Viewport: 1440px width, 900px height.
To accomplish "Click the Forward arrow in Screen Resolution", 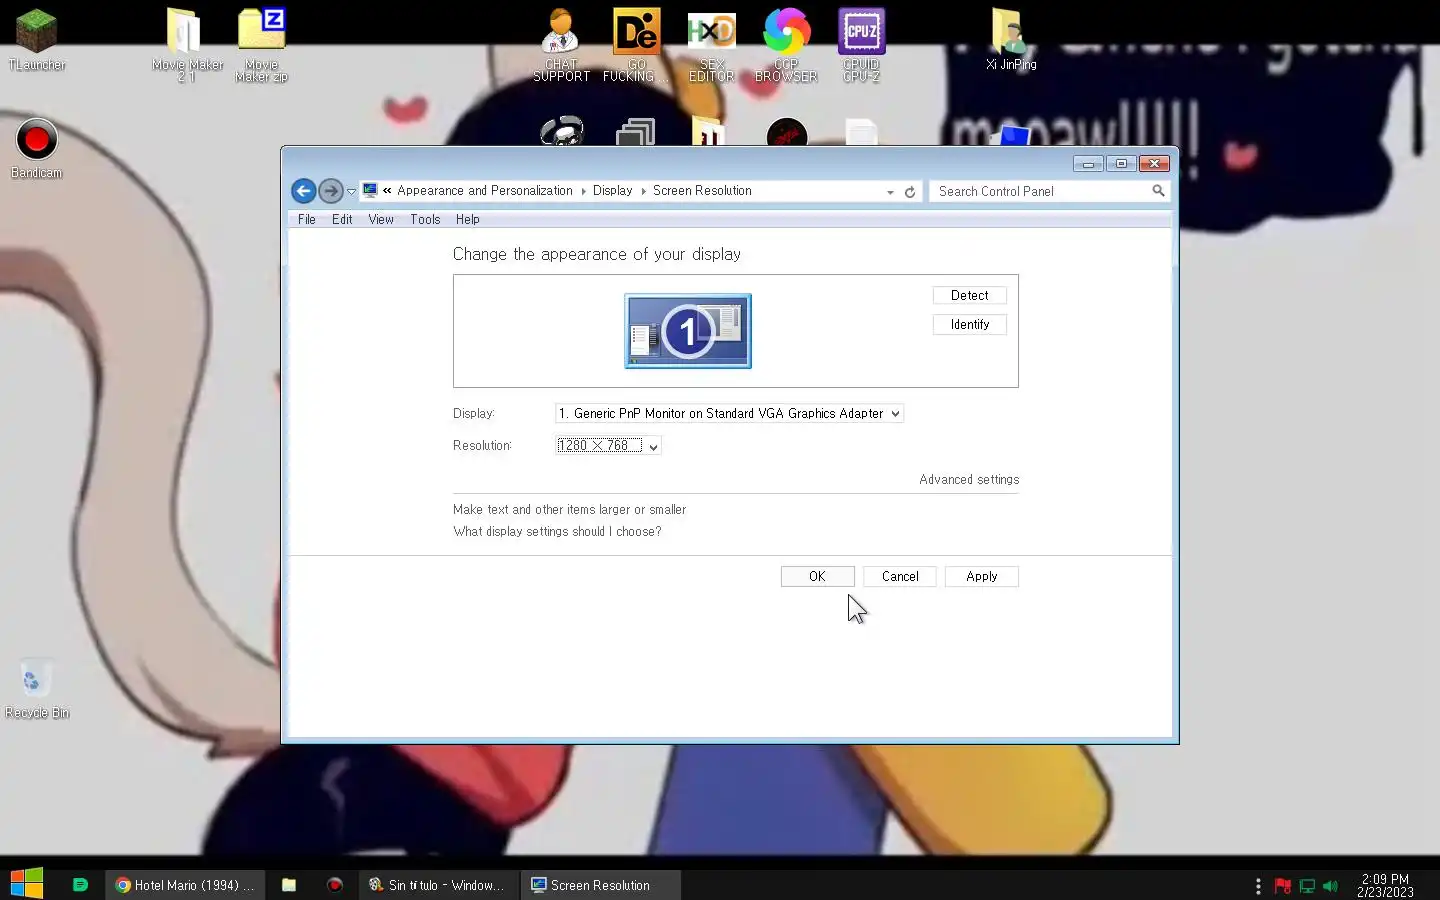I will point(330,191).
